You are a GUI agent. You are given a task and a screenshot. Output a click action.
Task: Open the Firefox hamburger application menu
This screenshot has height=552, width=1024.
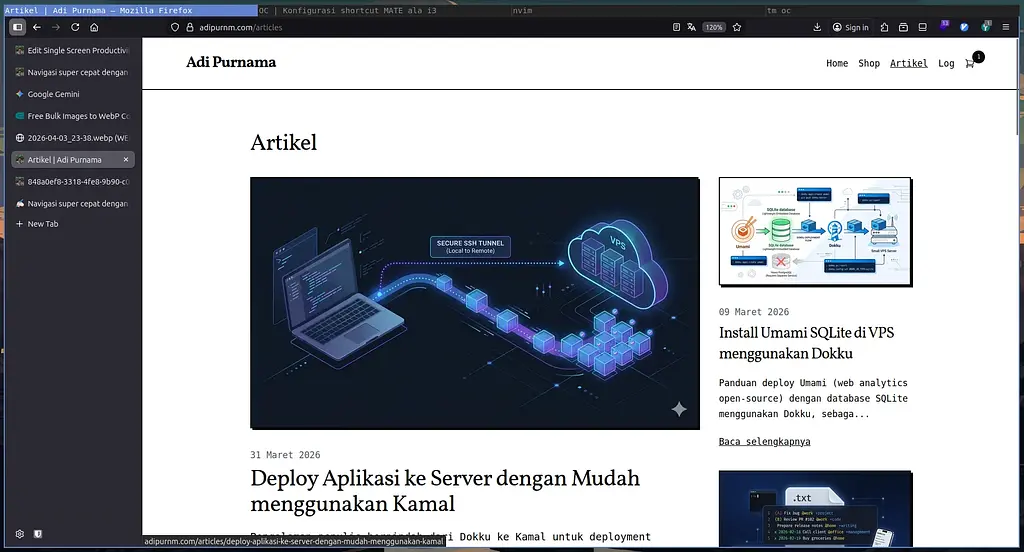pyautogui.click(x=1005, y=27)
